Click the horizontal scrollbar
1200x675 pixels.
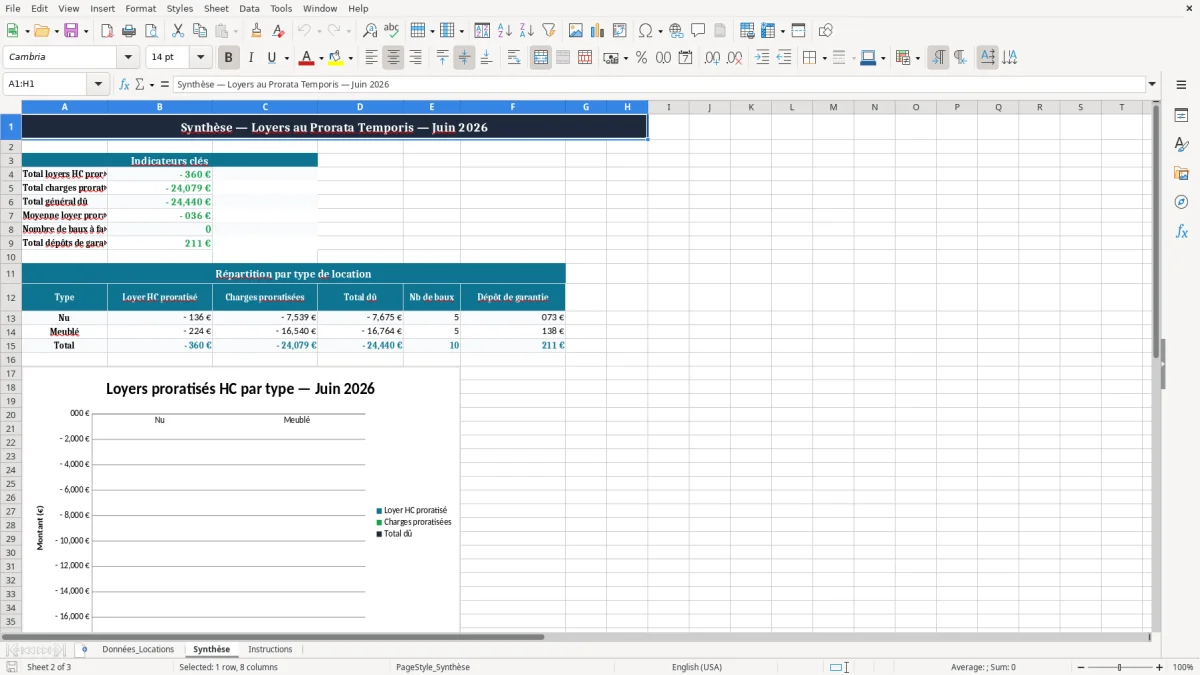click(273, 637)
